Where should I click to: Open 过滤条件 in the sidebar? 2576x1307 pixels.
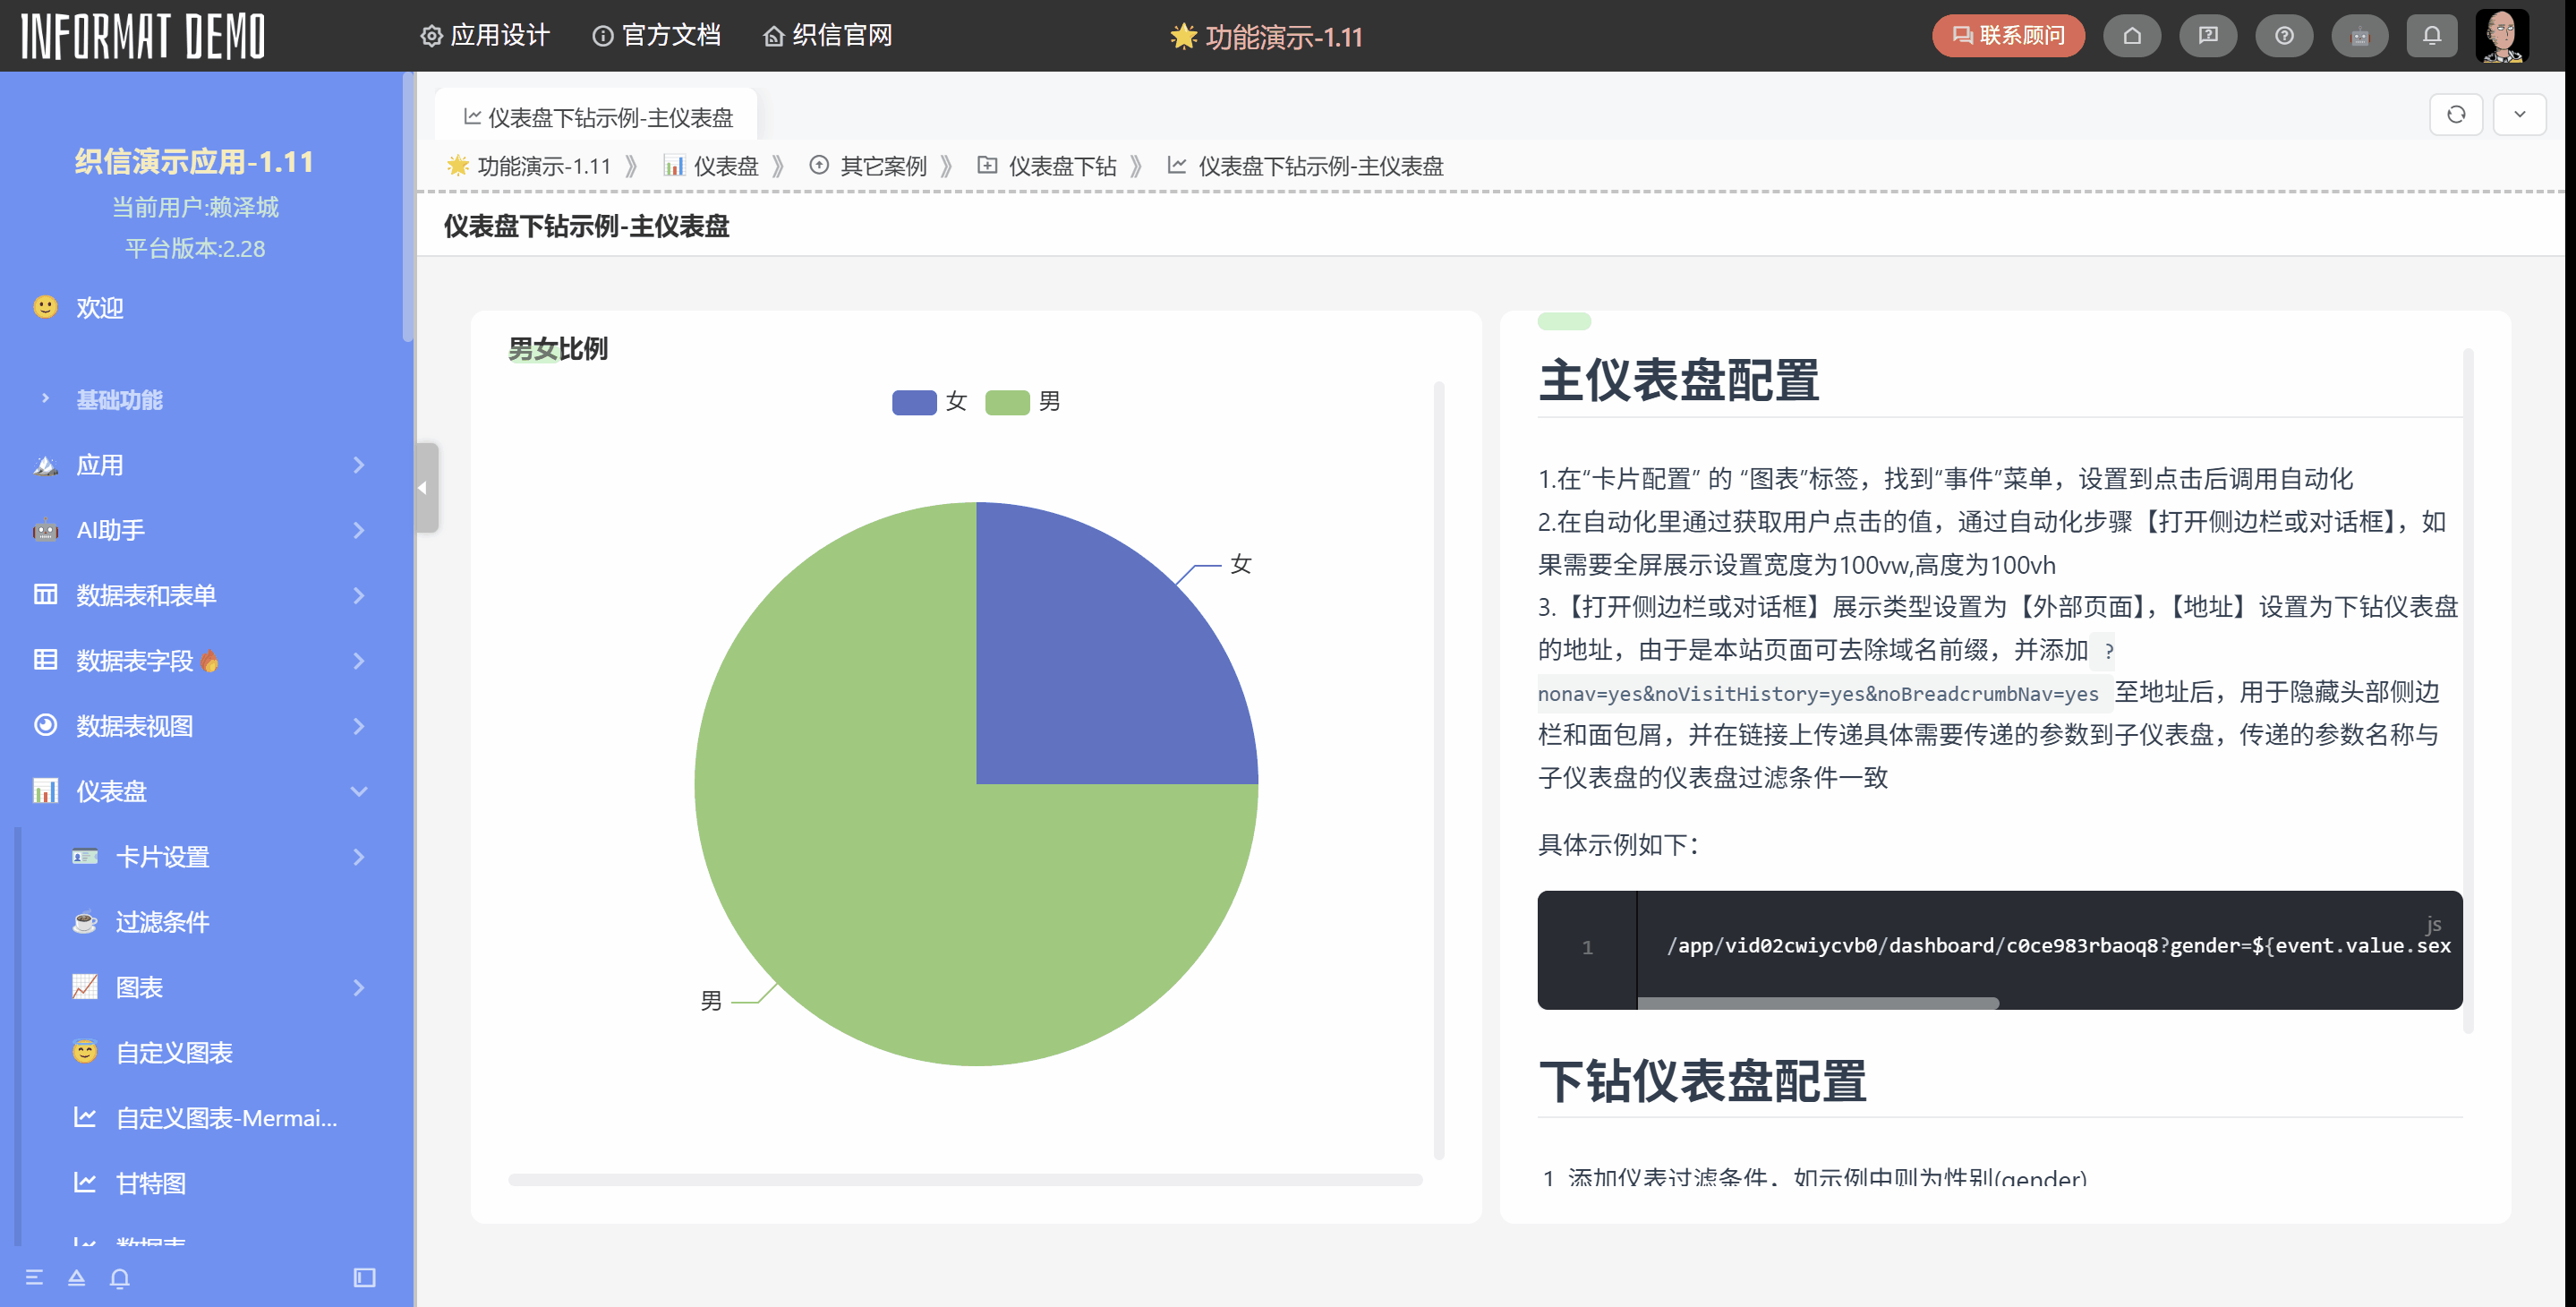point(162,921)
